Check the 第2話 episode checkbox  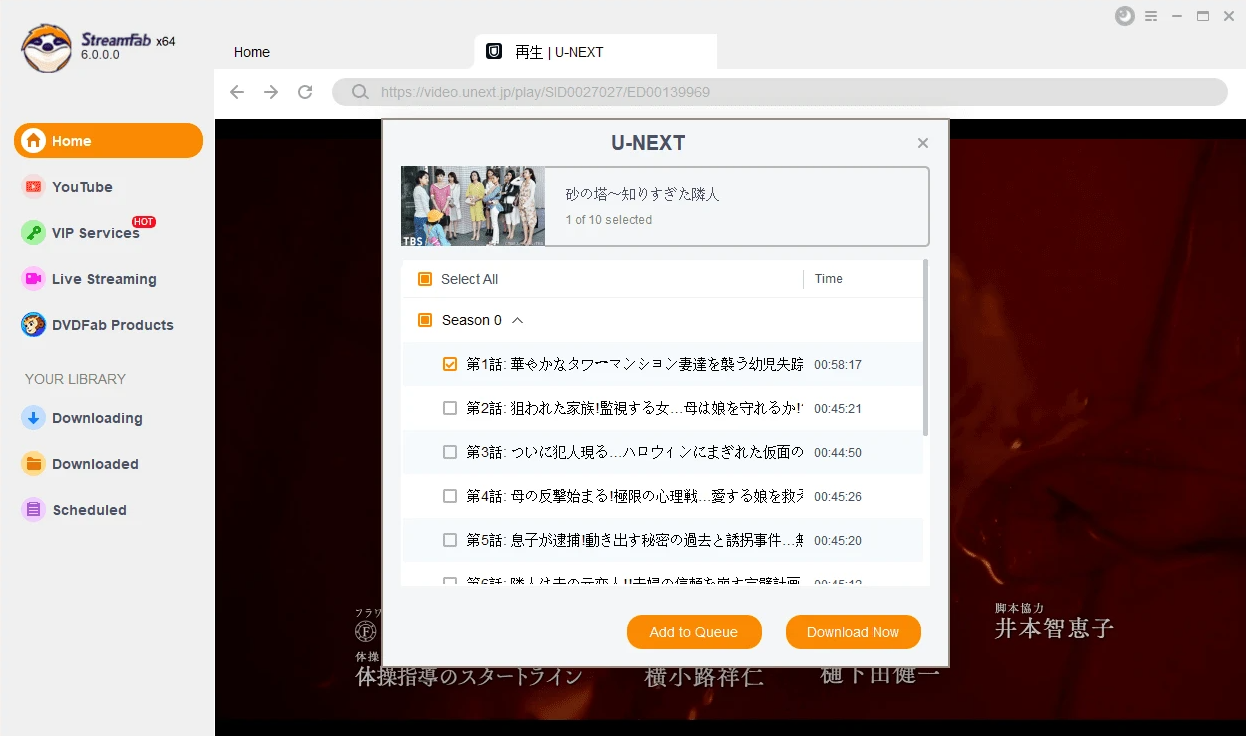[450, 409]
